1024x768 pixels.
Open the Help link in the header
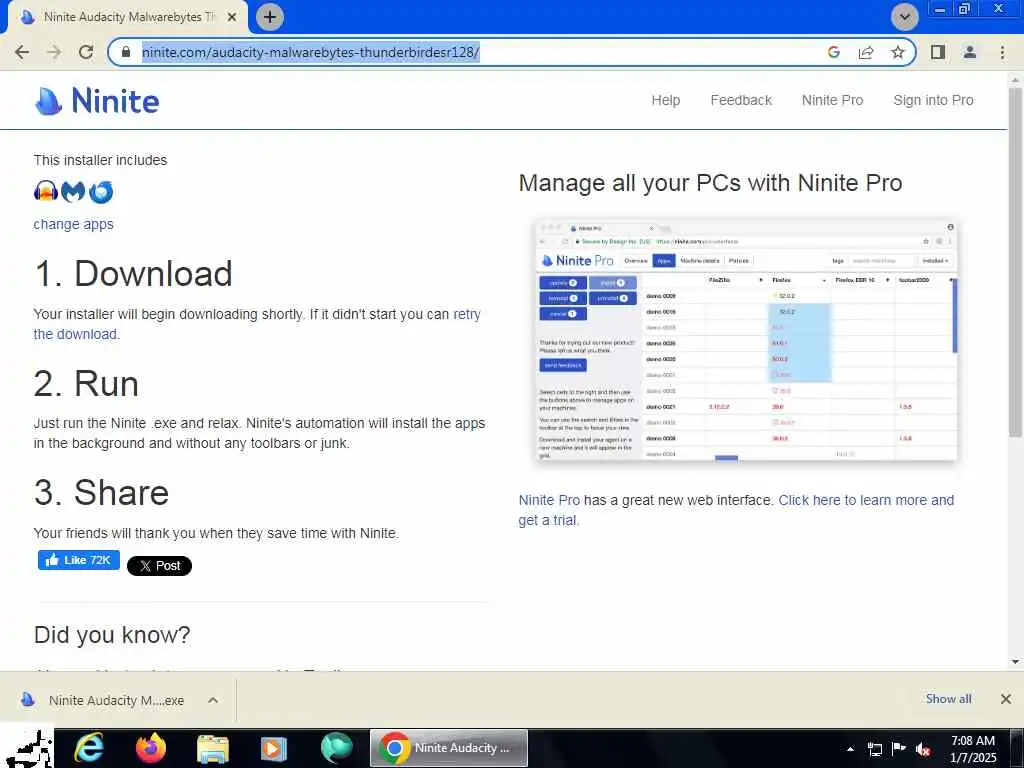(x=665, y=100)
